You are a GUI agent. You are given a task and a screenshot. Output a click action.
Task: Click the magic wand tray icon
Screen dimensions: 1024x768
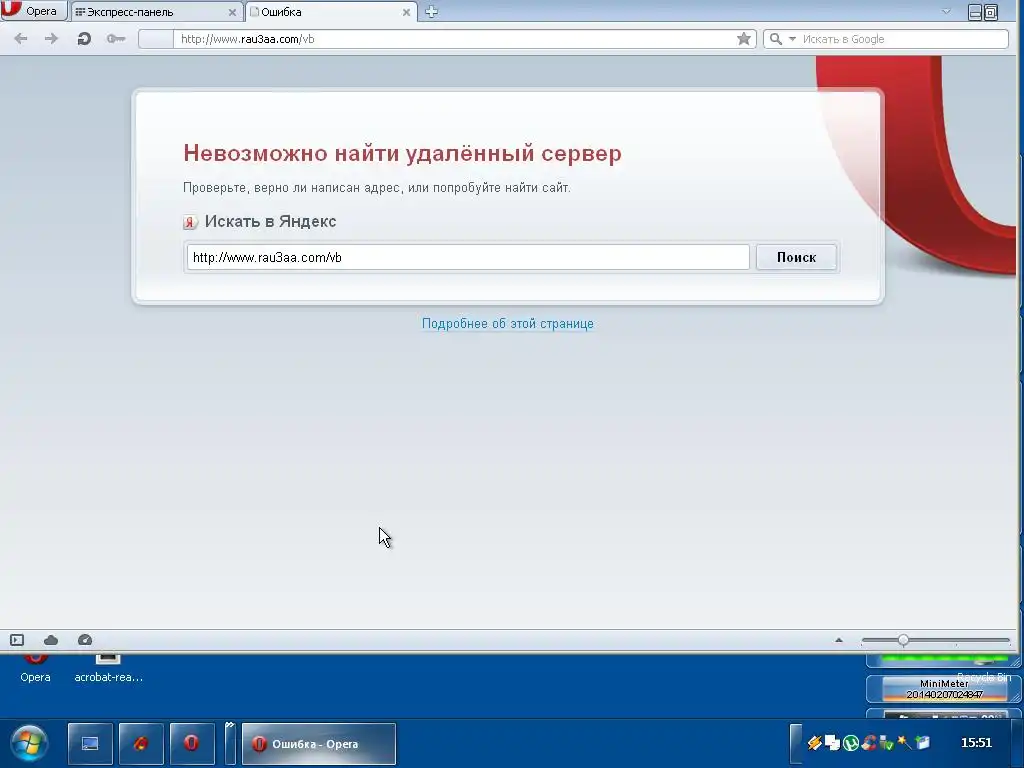[x=904, y=743]
